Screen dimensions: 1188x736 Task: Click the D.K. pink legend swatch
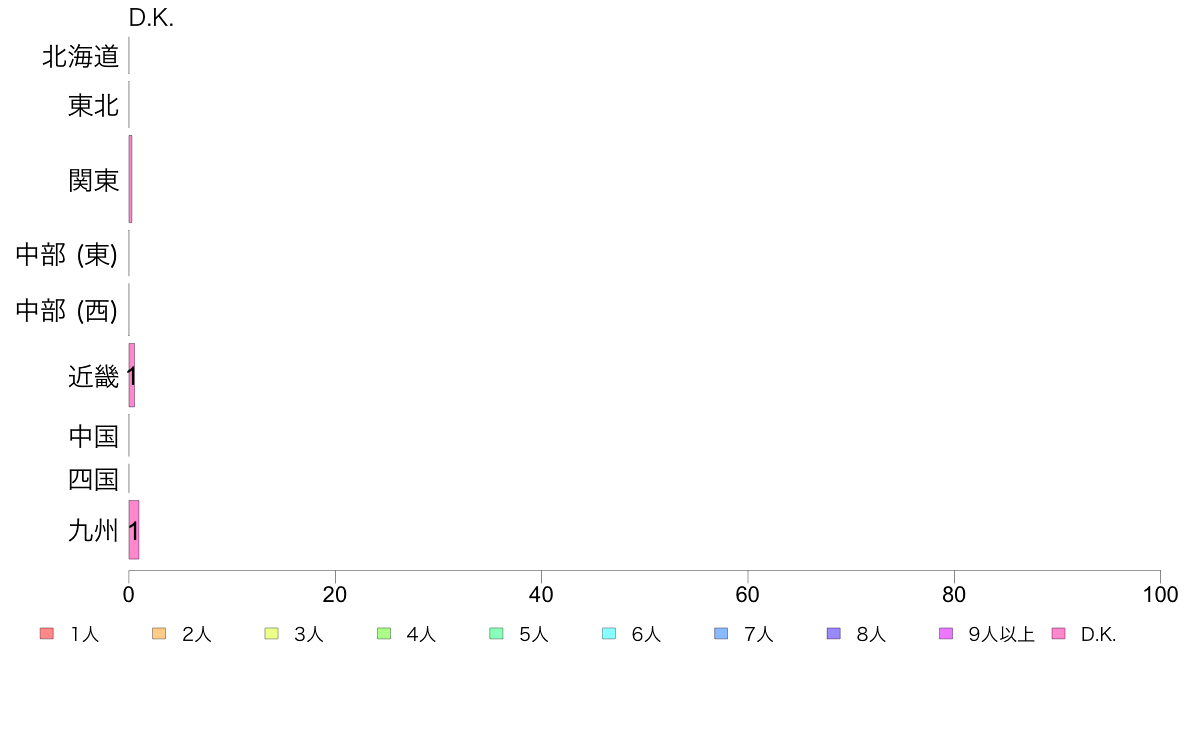tap(1058, 634)
